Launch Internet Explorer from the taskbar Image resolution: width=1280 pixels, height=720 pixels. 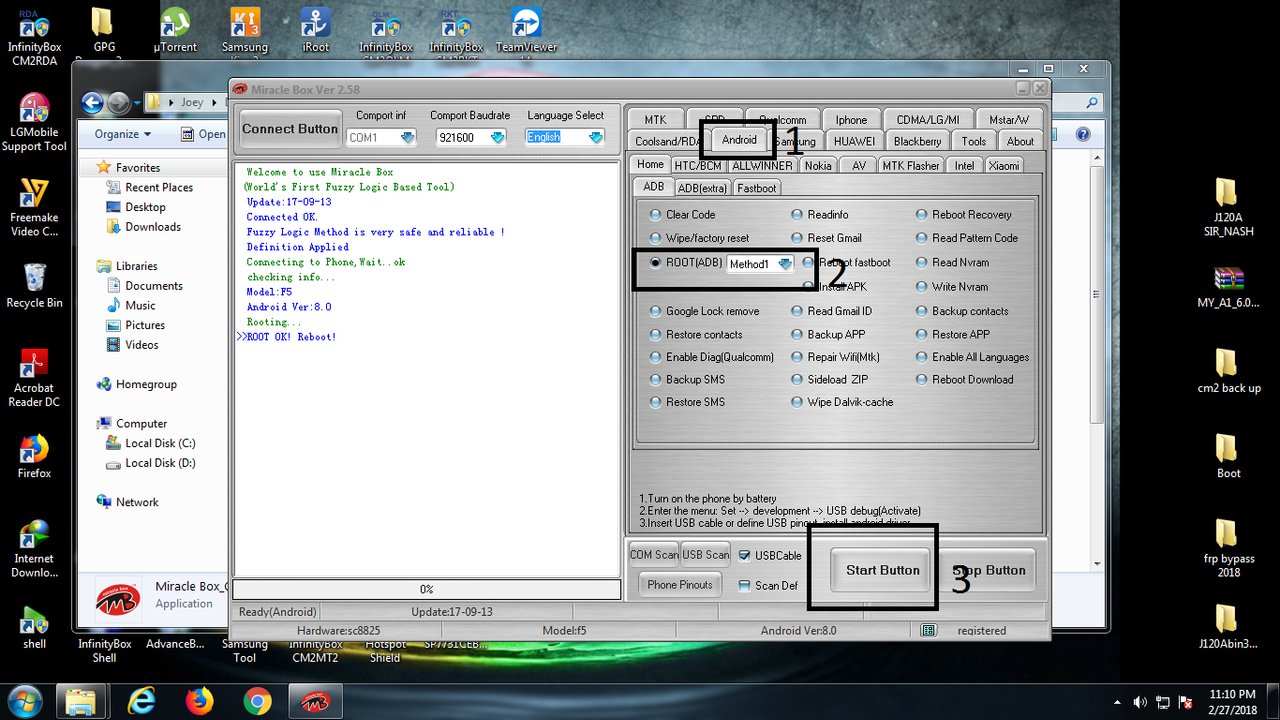141,701
